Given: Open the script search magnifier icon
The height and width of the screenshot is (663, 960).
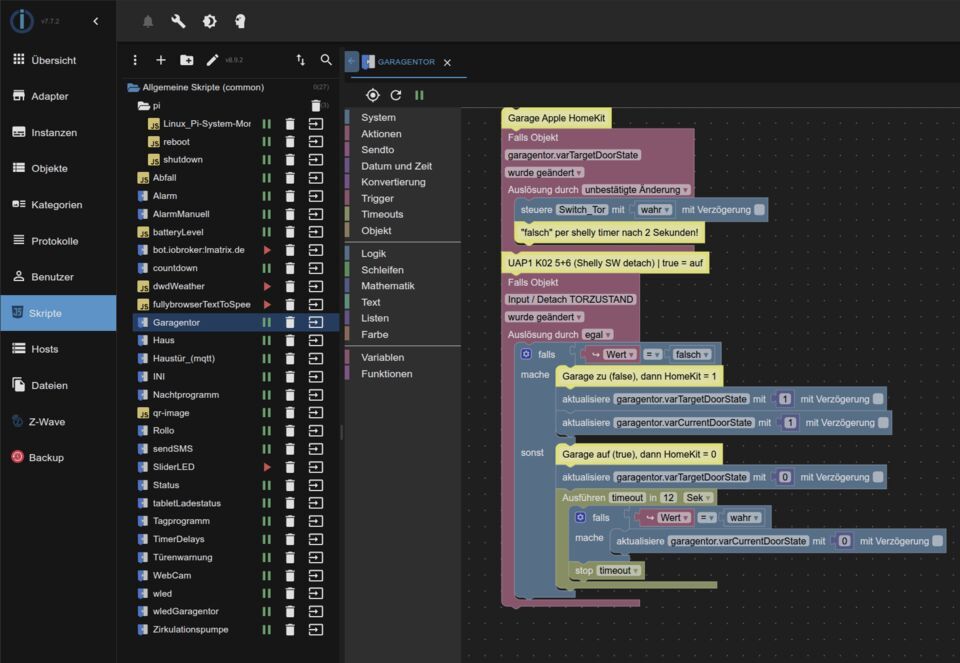Looking at the screenshot, I should pos(326,60).
